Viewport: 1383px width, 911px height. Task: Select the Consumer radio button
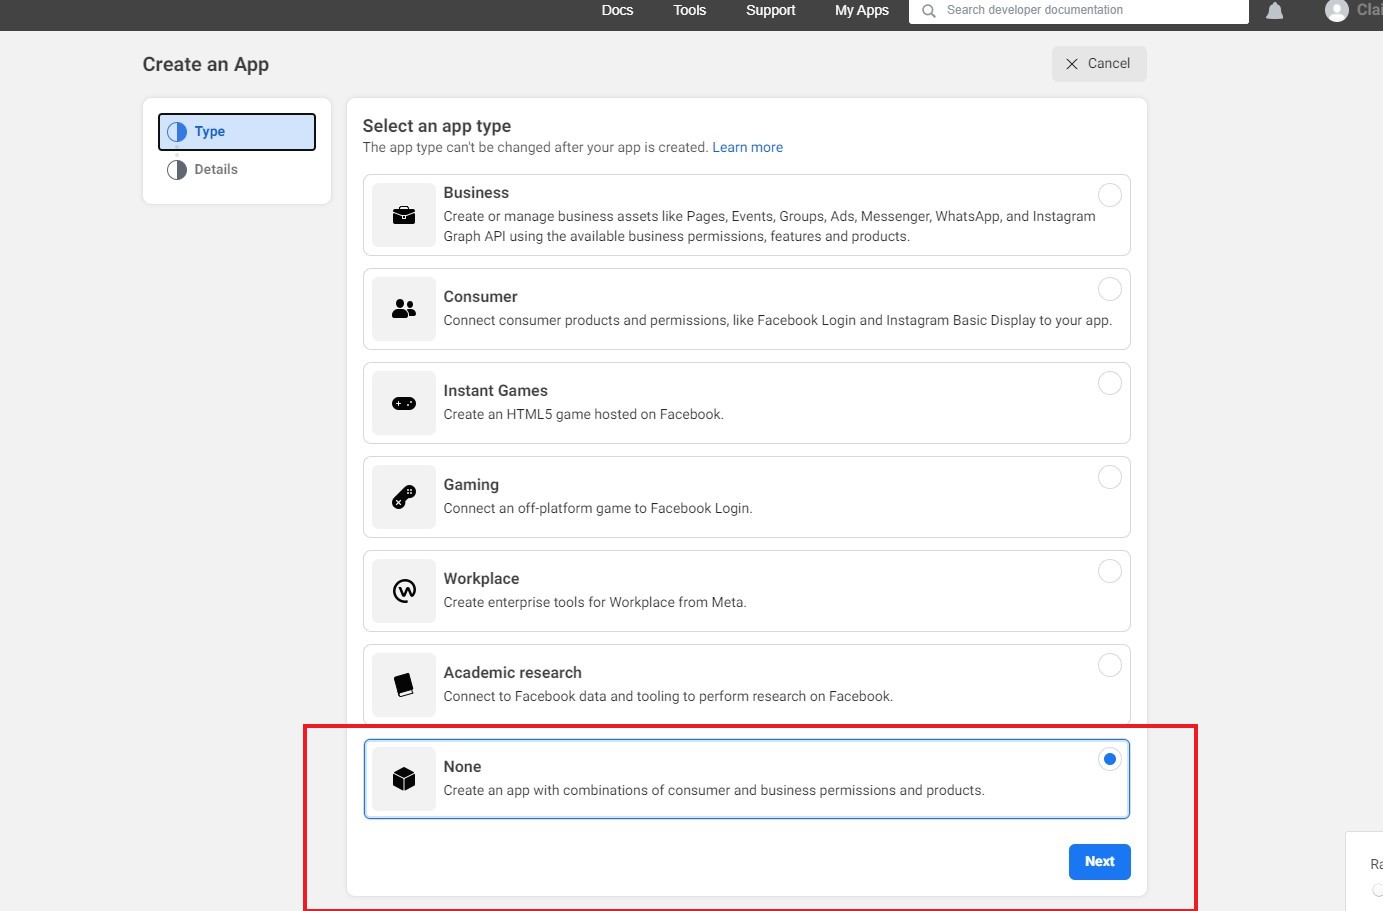click(x=1110, y=289)
